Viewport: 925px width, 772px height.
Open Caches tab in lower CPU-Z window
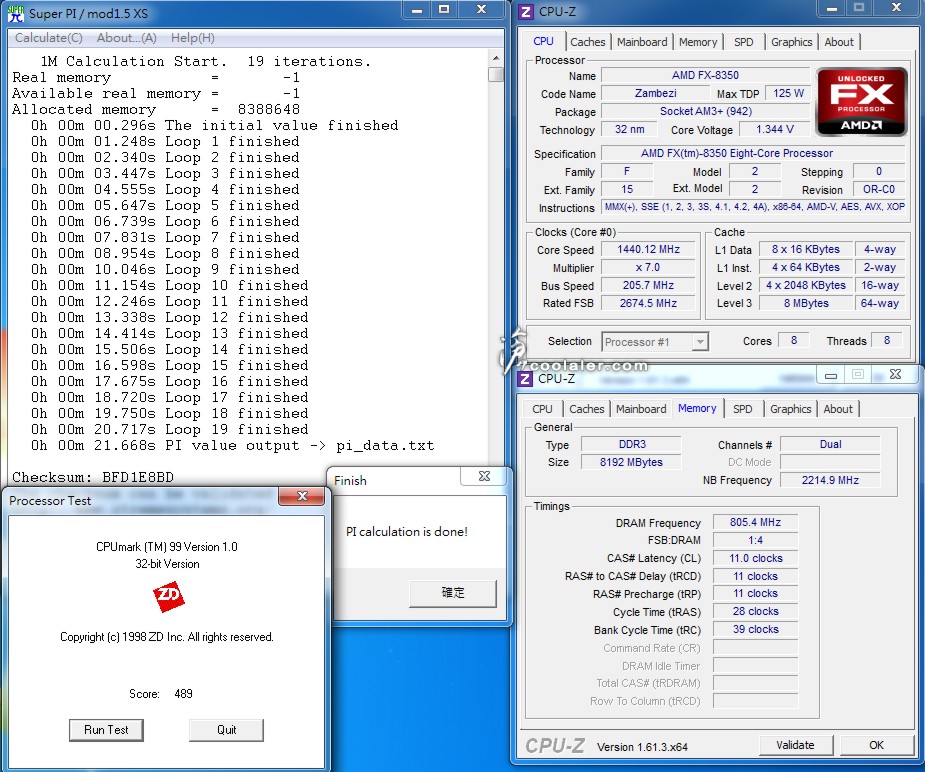point(586,409)
